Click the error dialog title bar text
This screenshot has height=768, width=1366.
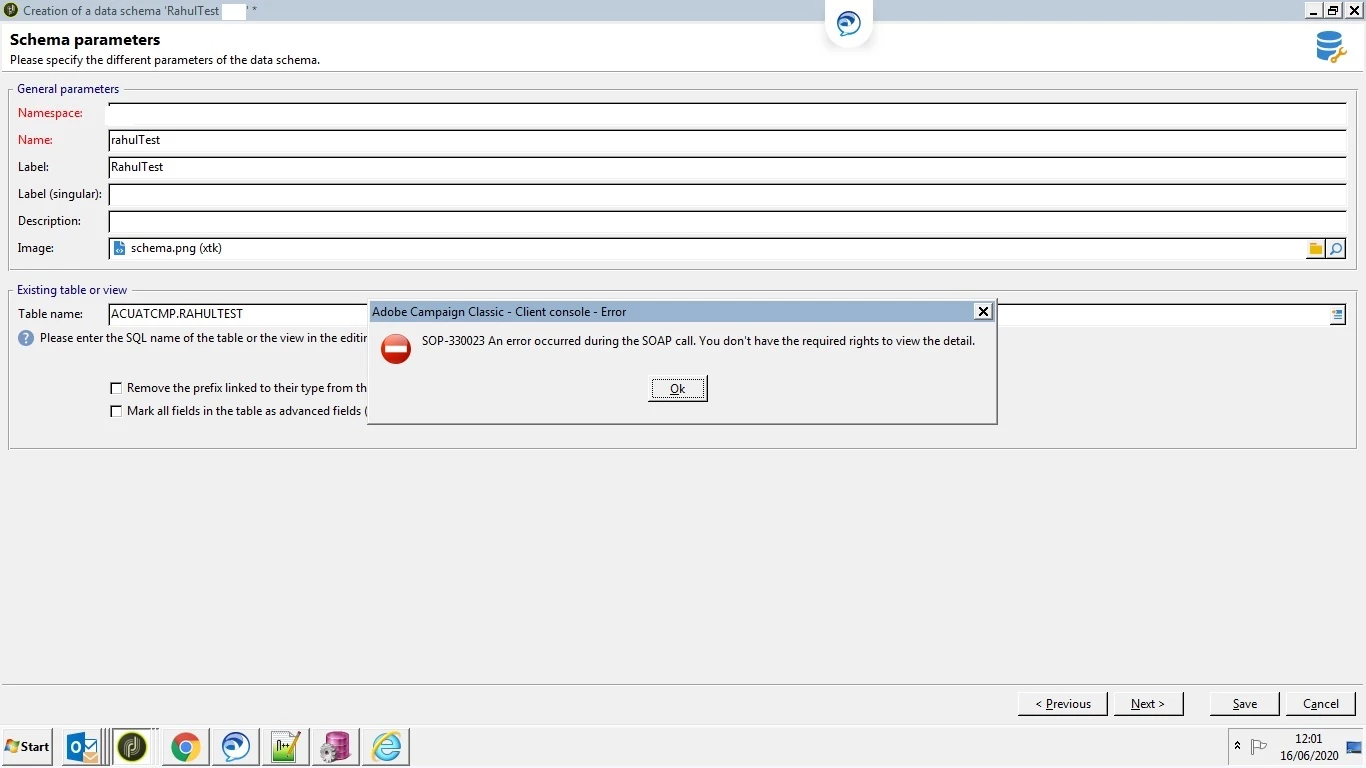point(499,312)
